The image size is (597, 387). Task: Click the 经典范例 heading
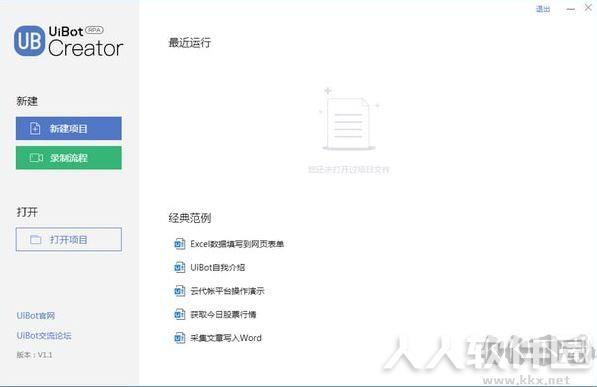(x=190, y=218)
